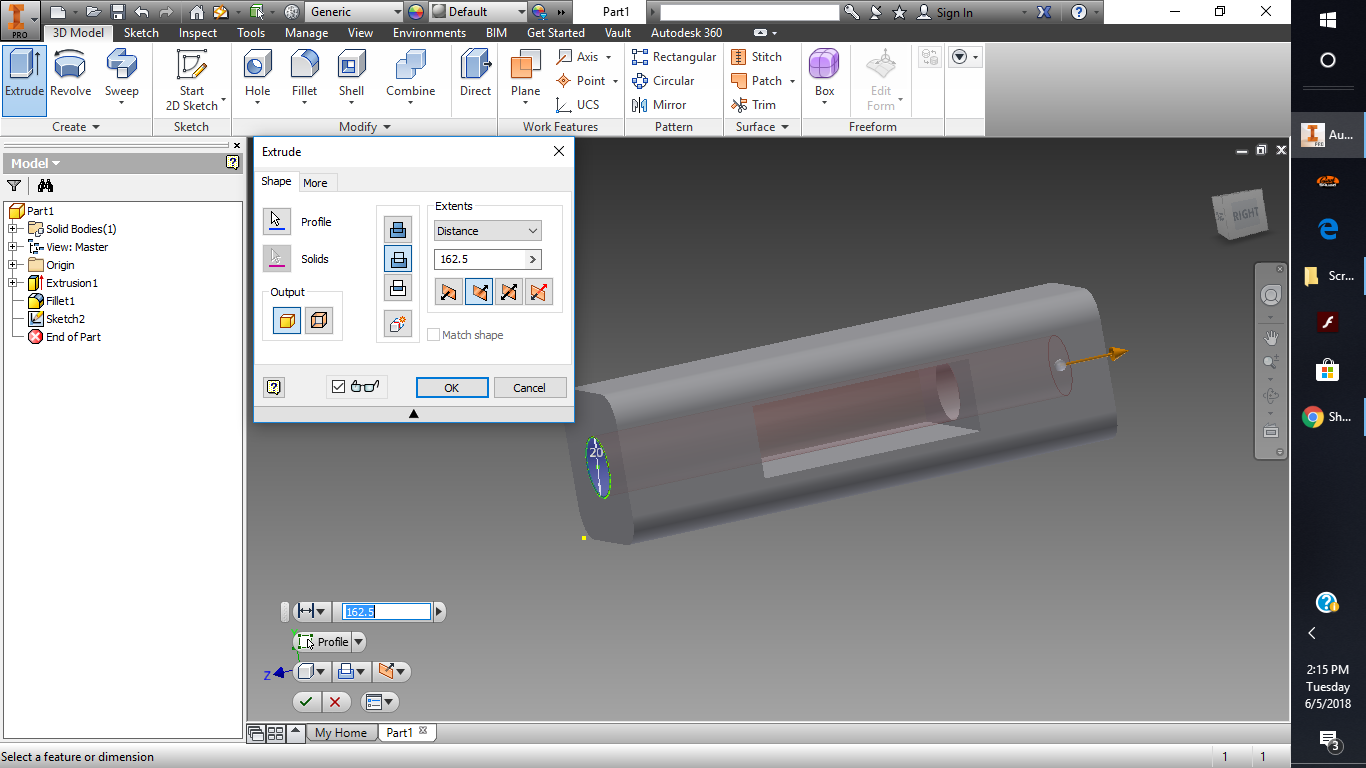Click the 162.5 distance field in dialog
1366x768 pixels.
click(x=480, y=259)
